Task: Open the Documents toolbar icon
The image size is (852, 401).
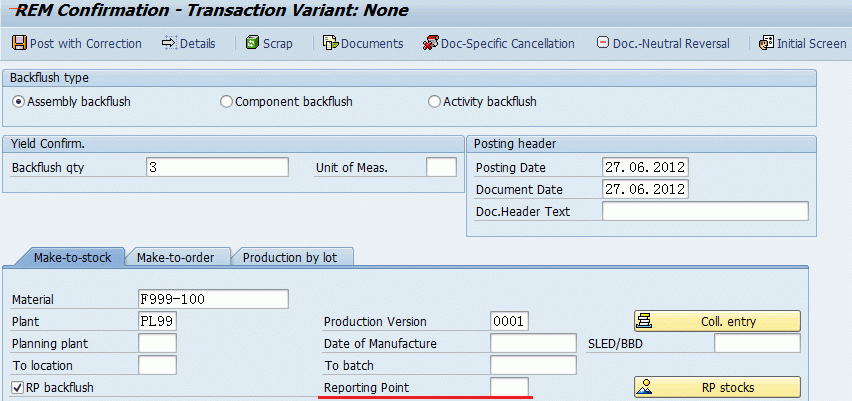Action: [x=330, y=43]
